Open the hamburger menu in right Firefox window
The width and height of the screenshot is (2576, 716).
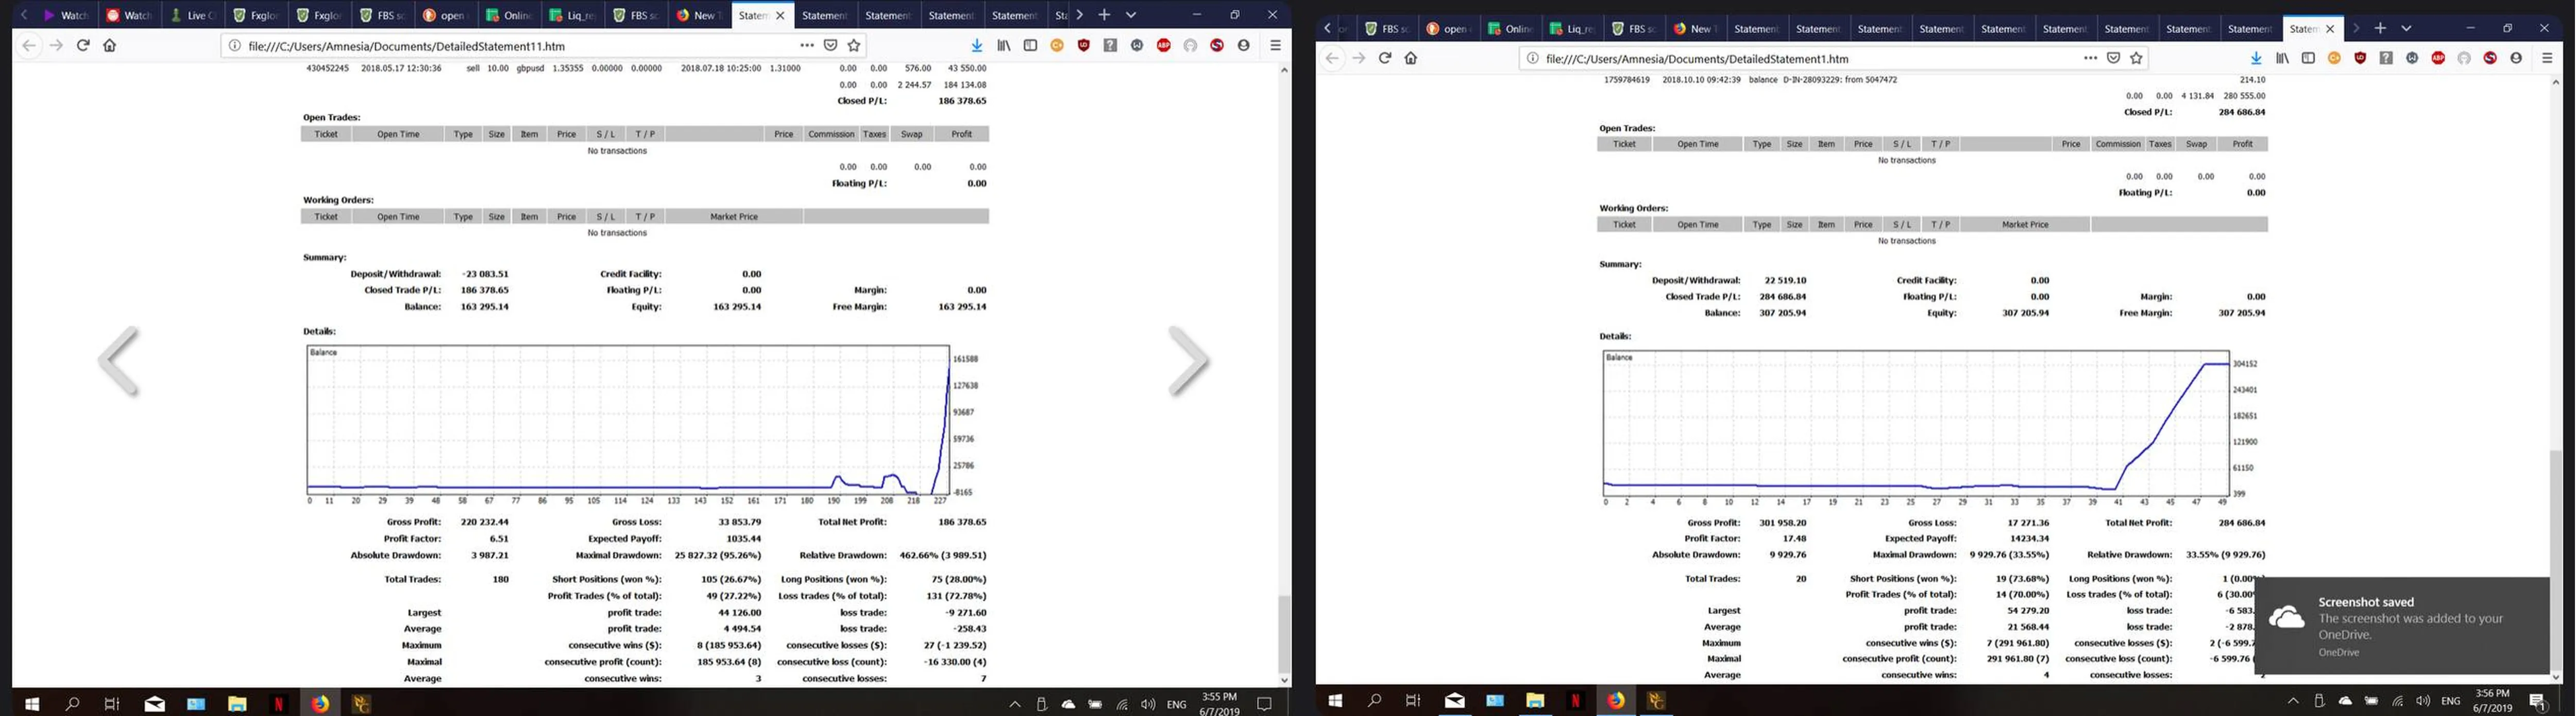click(2547, 58)
